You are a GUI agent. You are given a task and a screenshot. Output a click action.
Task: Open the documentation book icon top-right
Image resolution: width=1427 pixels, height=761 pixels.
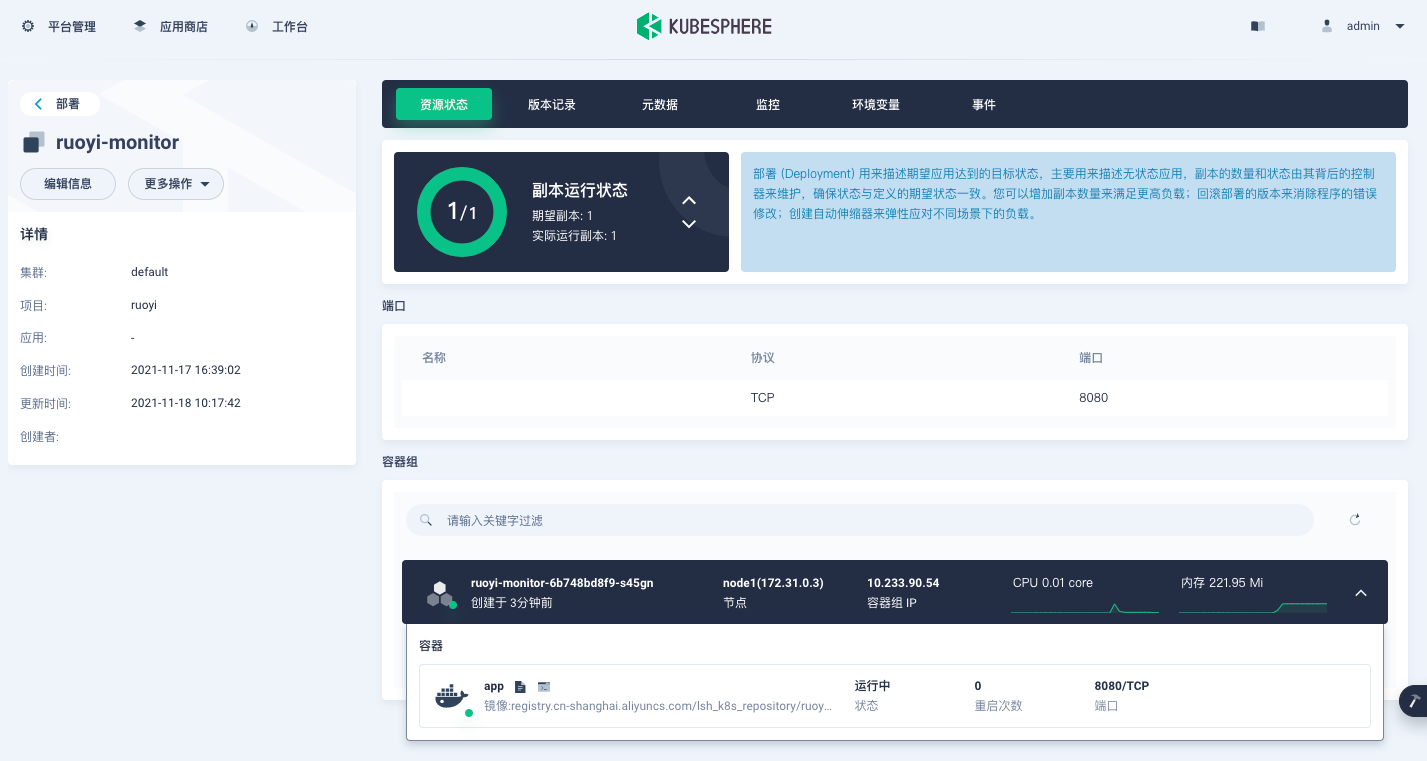tap(1256, 25)
